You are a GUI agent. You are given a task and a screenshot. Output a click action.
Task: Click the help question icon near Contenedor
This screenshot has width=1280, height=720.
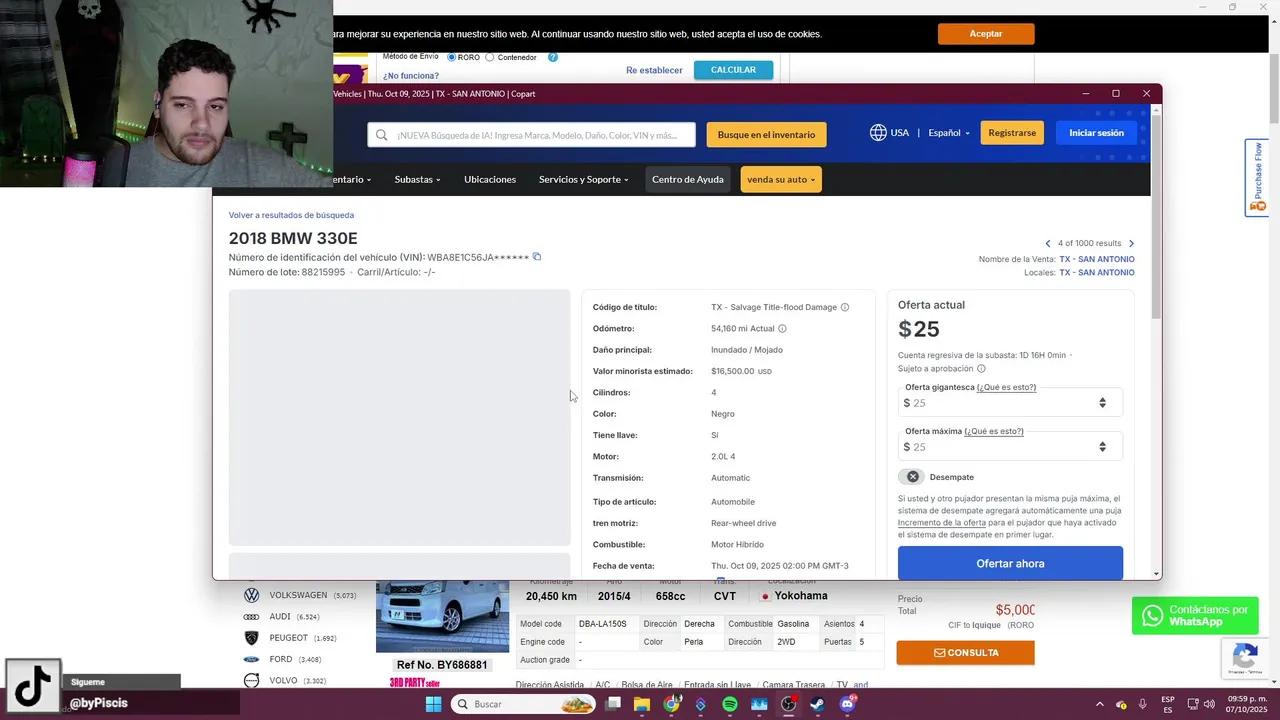pos(553,57)
